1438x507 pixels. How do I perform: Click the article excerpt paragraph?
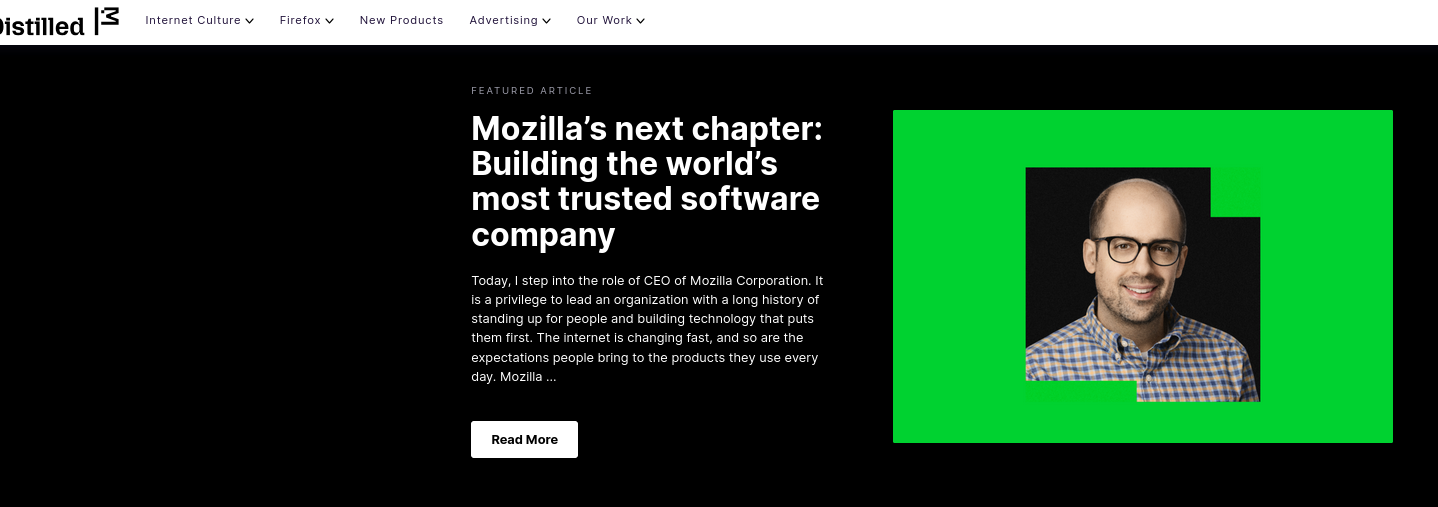click(646, 329)
